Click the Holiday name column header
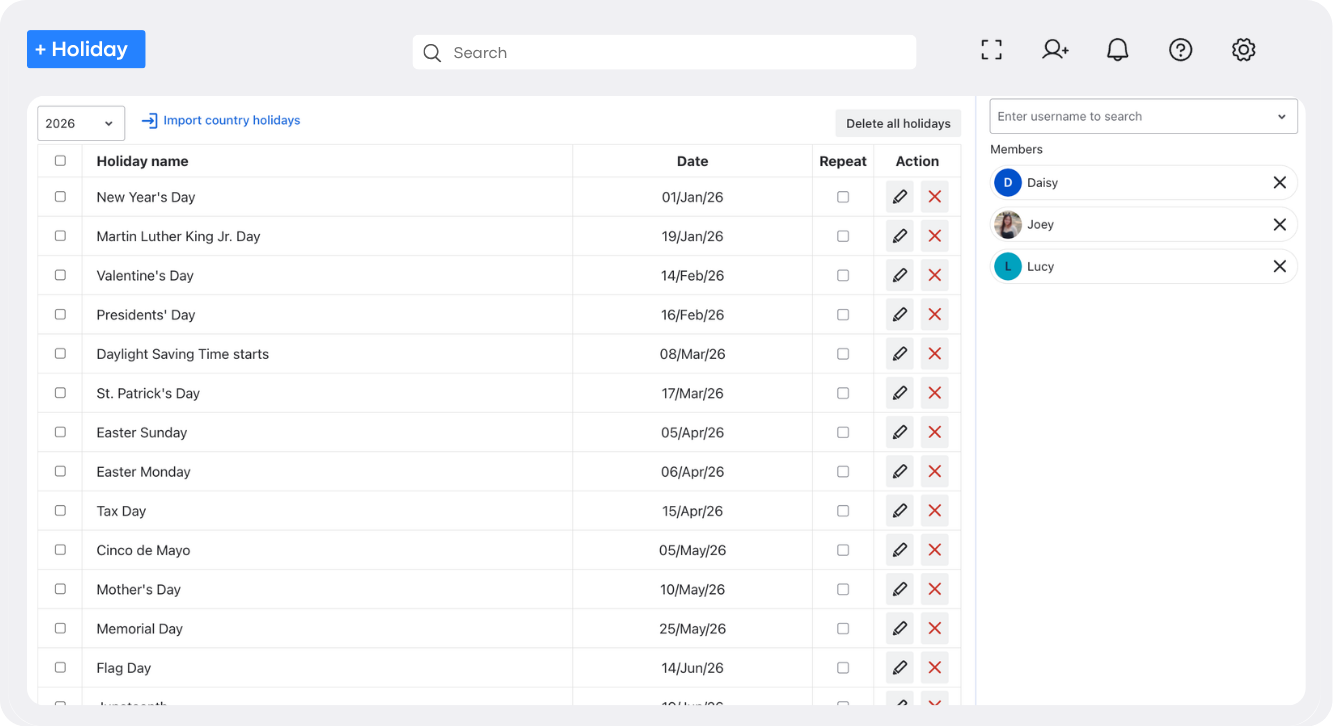The image size is (1334, 728). (142, 161)
